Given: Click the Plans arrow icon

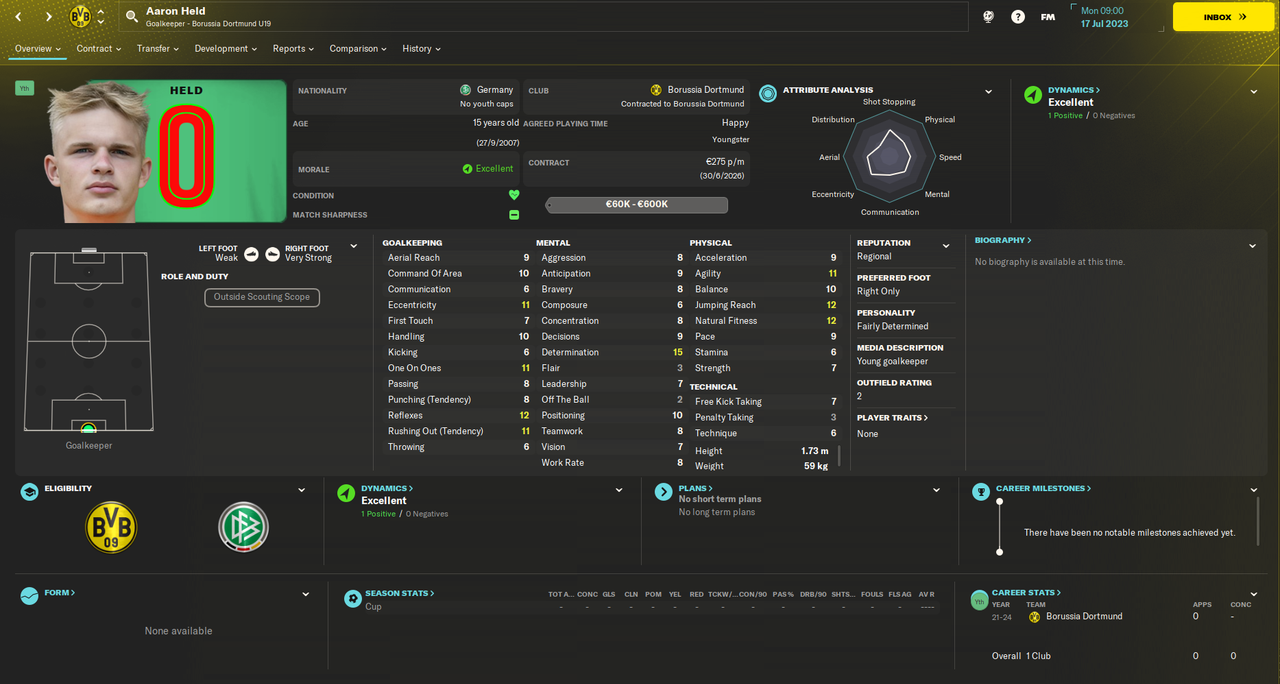Looking at the screenshot, I should click(663, 491).
